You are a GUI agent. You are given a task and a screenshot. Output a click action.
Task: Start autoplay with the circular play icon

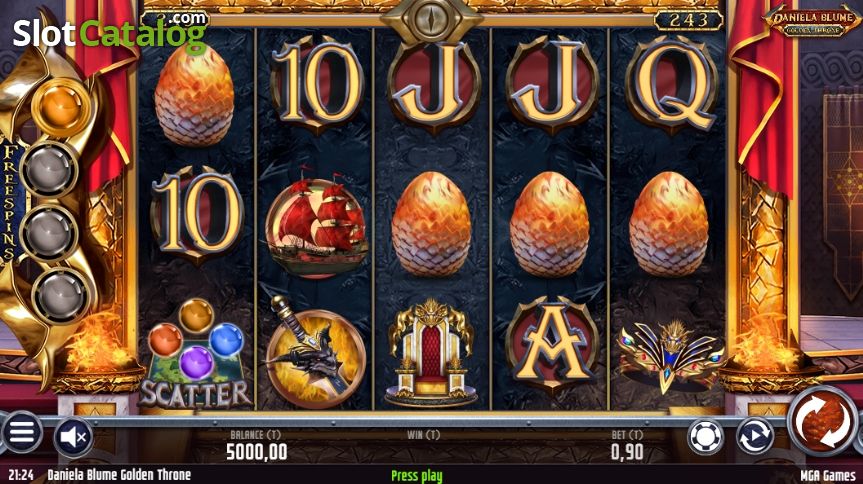755,437
